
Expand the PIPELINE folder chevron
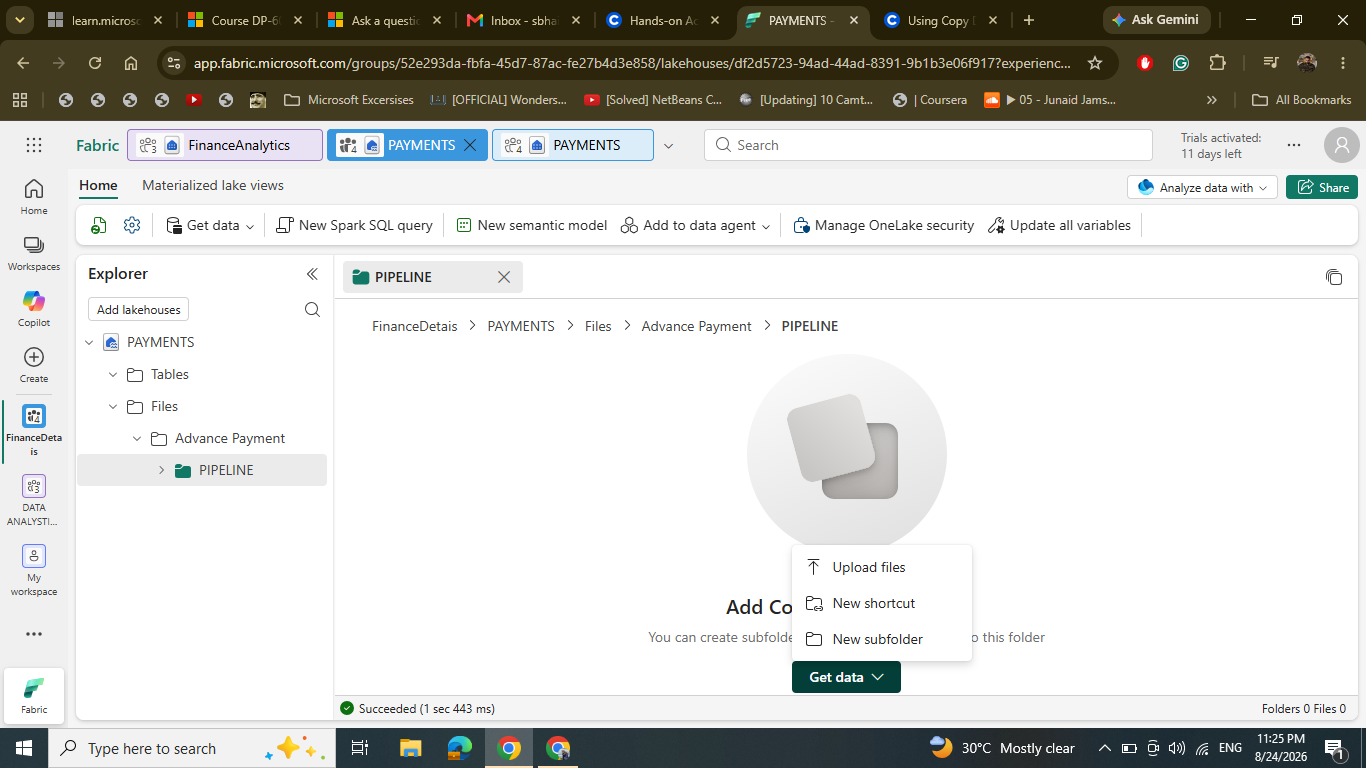(x=161, y=470)
